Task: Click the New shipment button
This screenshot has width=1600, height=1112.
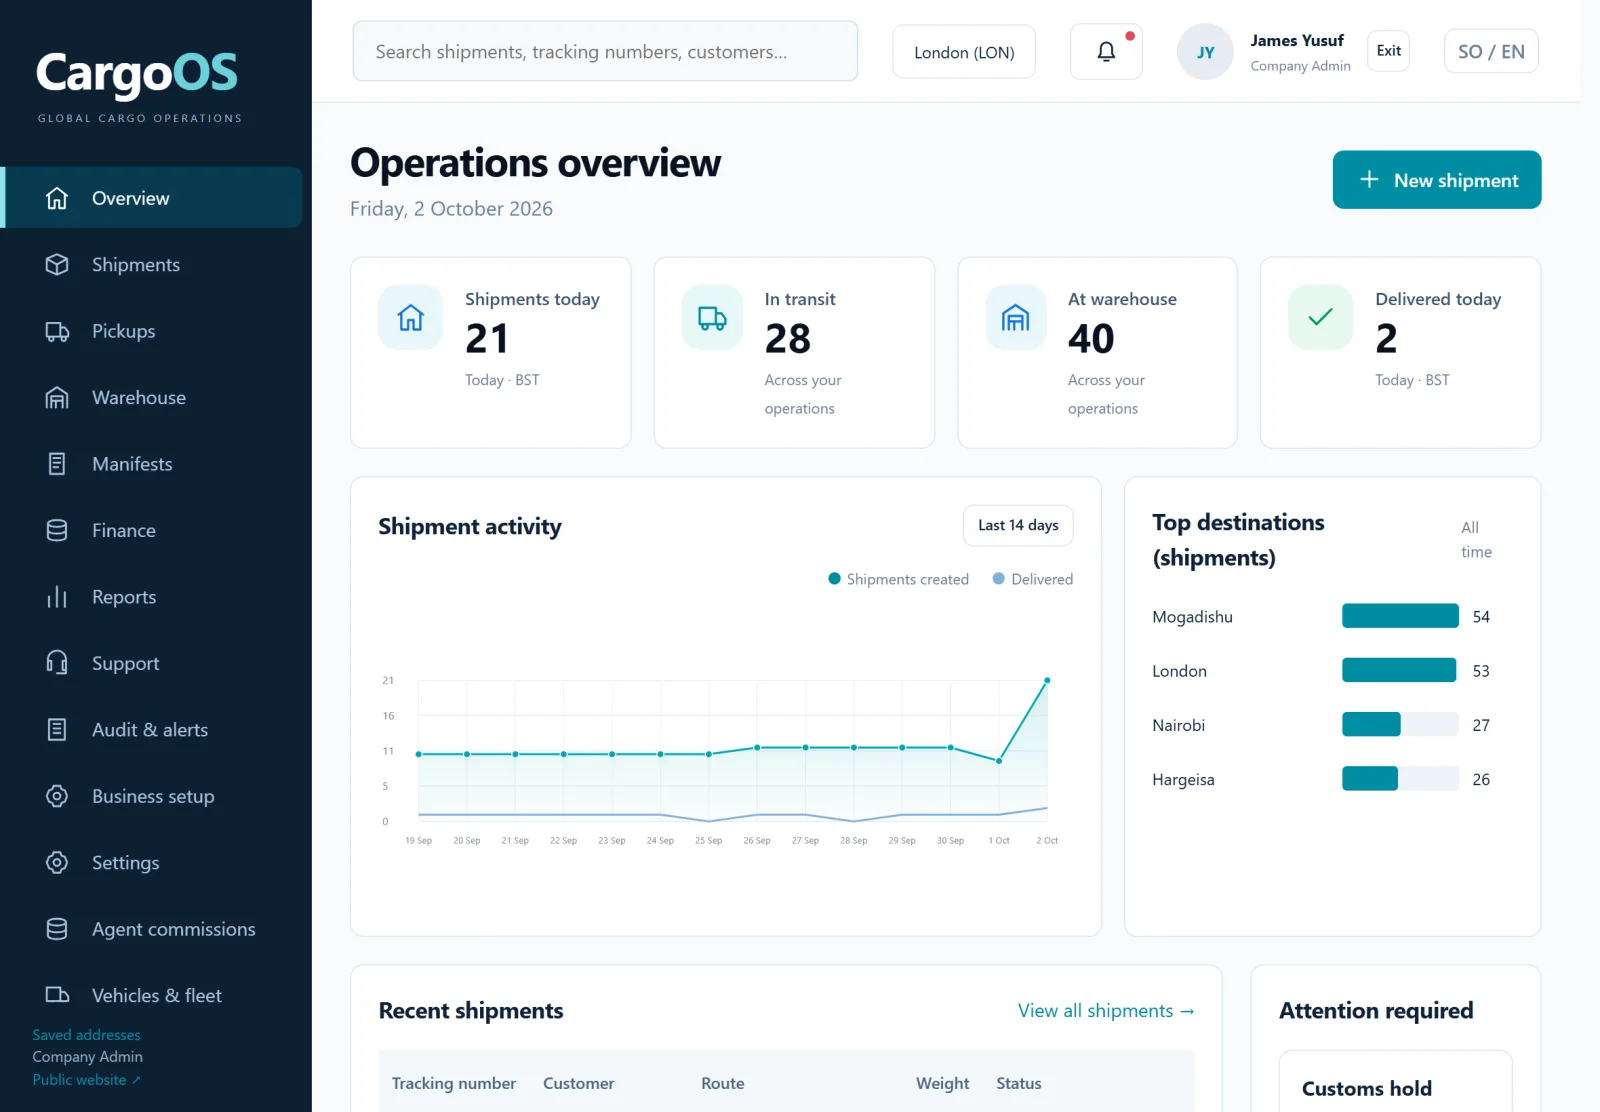Action: (x=1437, y=180)
